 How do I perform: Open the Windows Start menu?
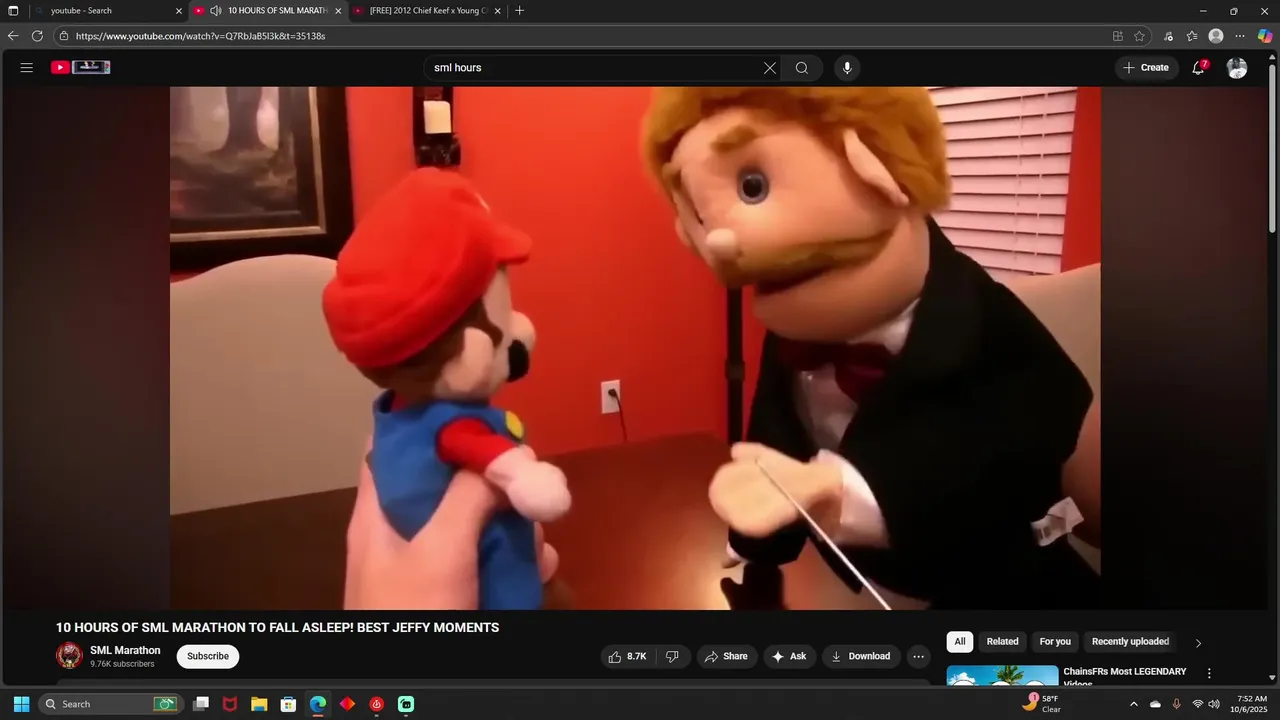coord(21,704)
